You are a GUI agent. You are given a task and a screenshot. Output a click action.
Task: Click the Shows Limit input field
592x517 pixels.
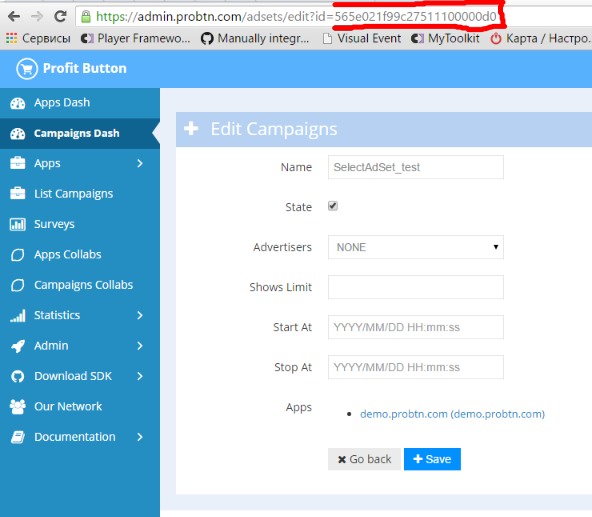(416, 287)
